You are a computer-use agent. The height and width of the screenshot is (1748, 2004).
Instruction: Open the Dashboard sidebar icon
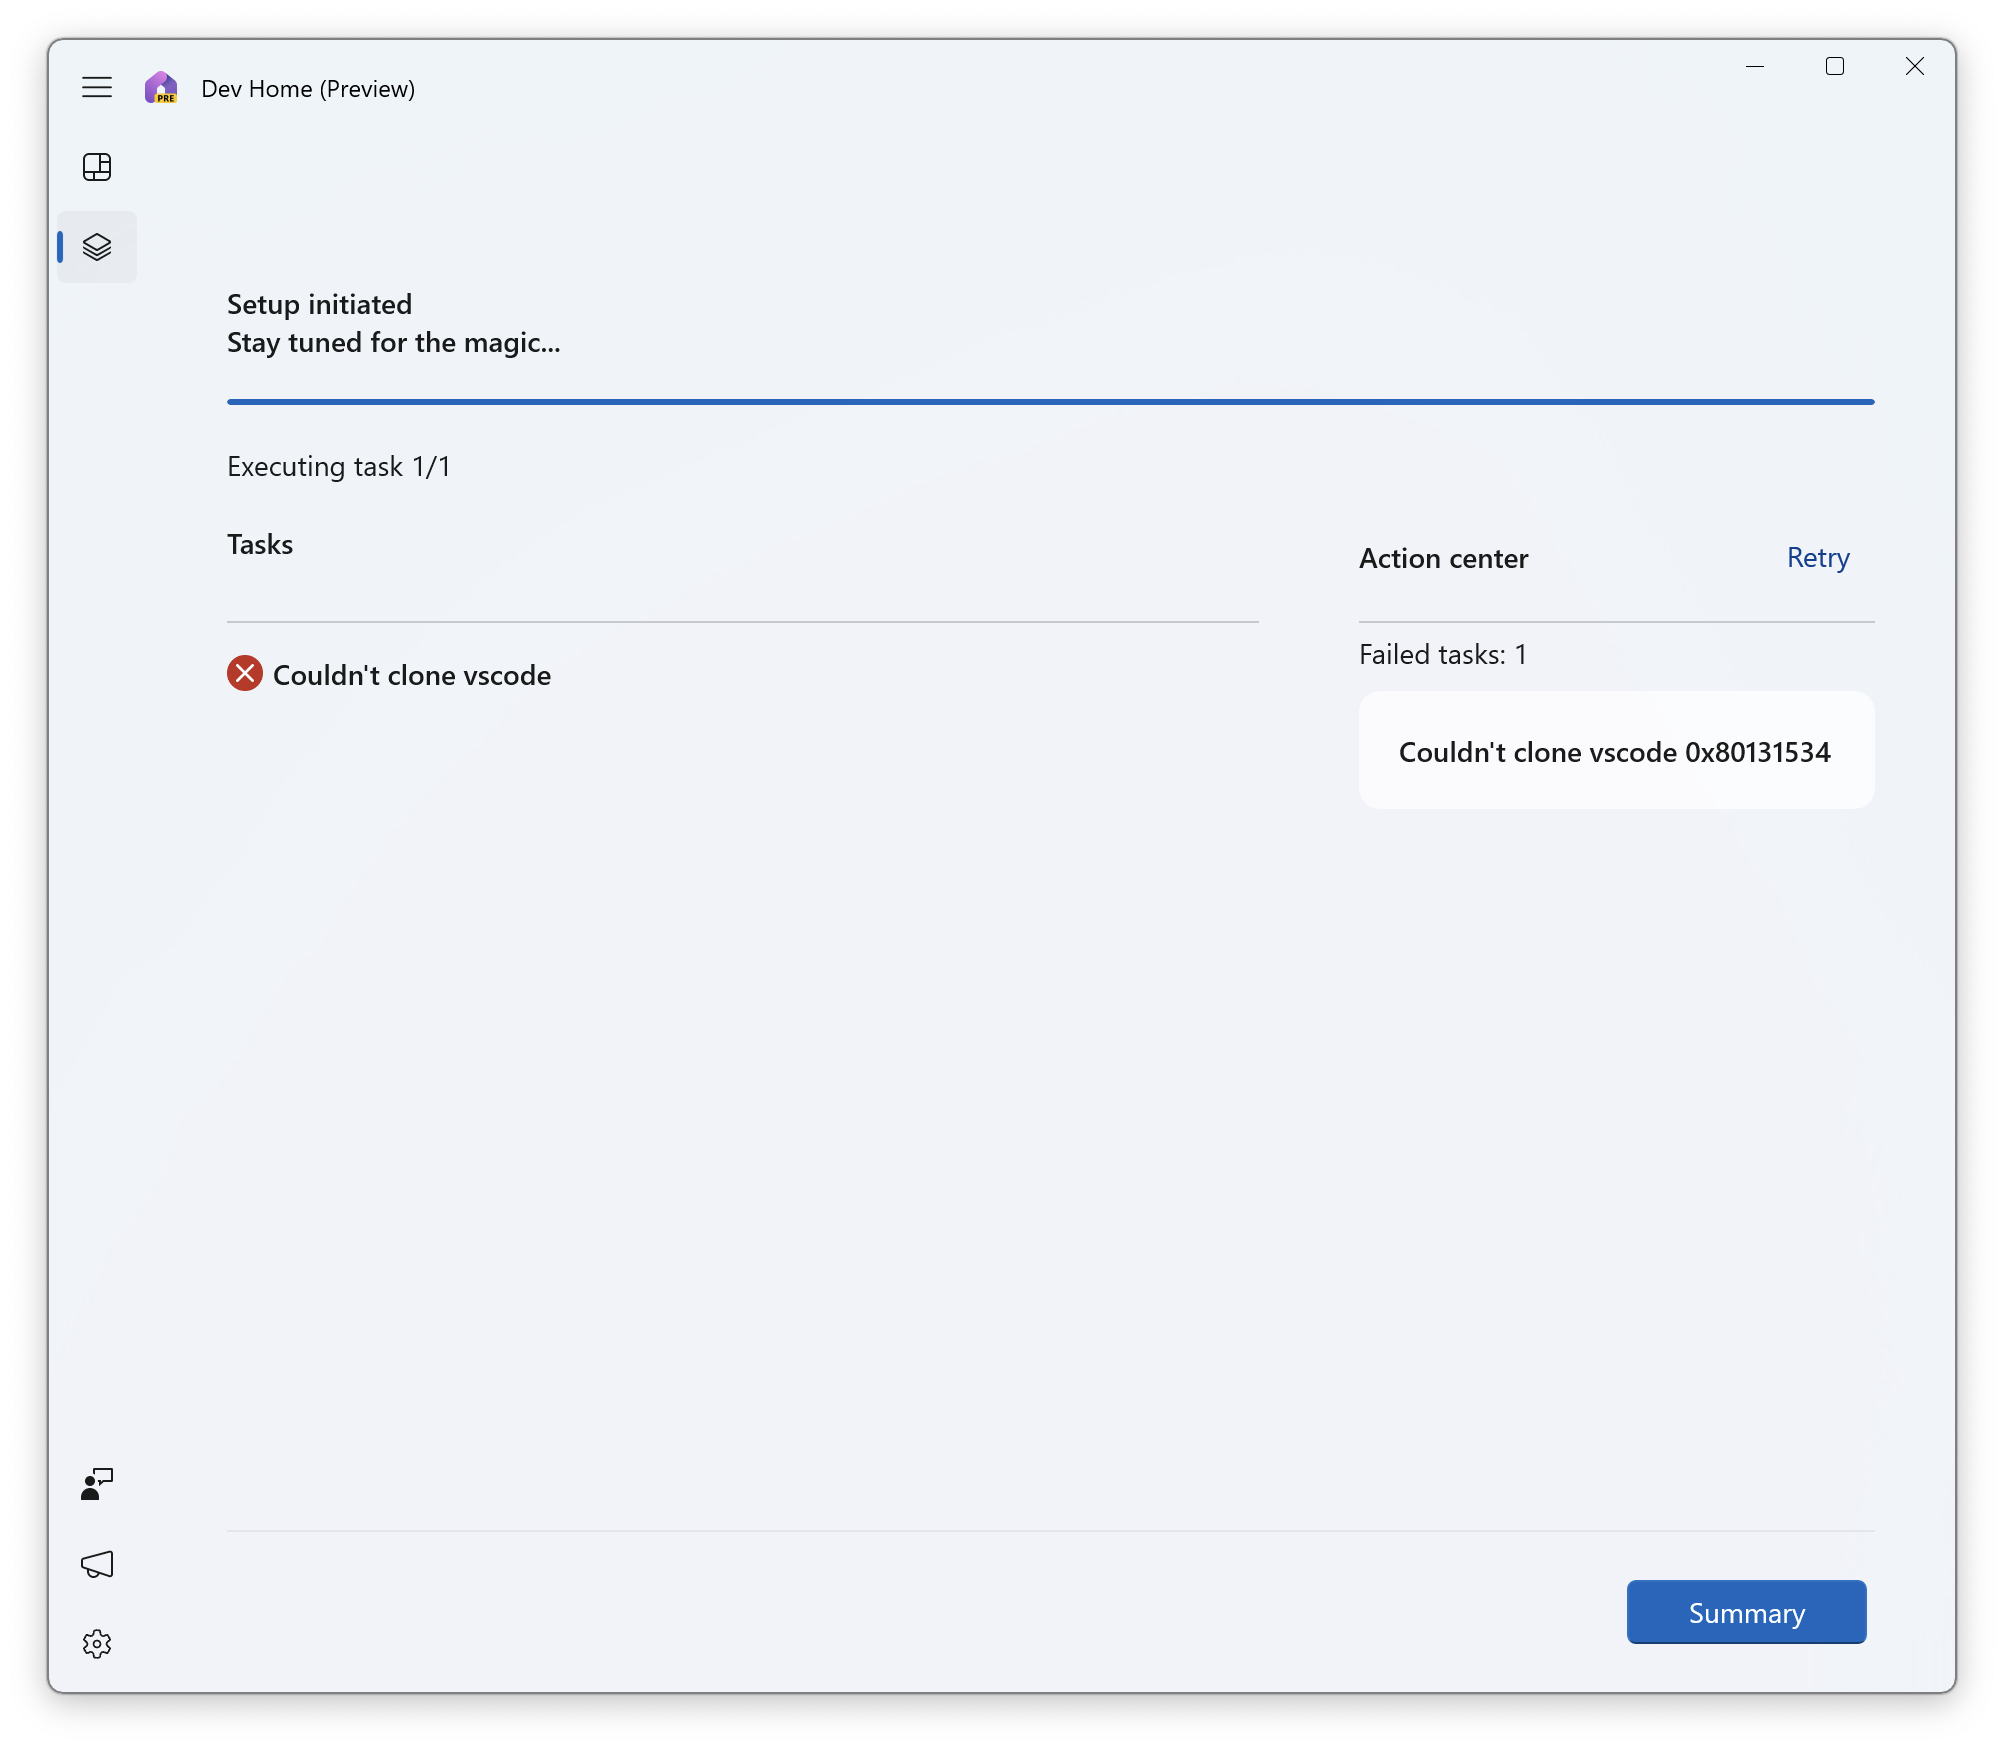click(x=96, y=167)
